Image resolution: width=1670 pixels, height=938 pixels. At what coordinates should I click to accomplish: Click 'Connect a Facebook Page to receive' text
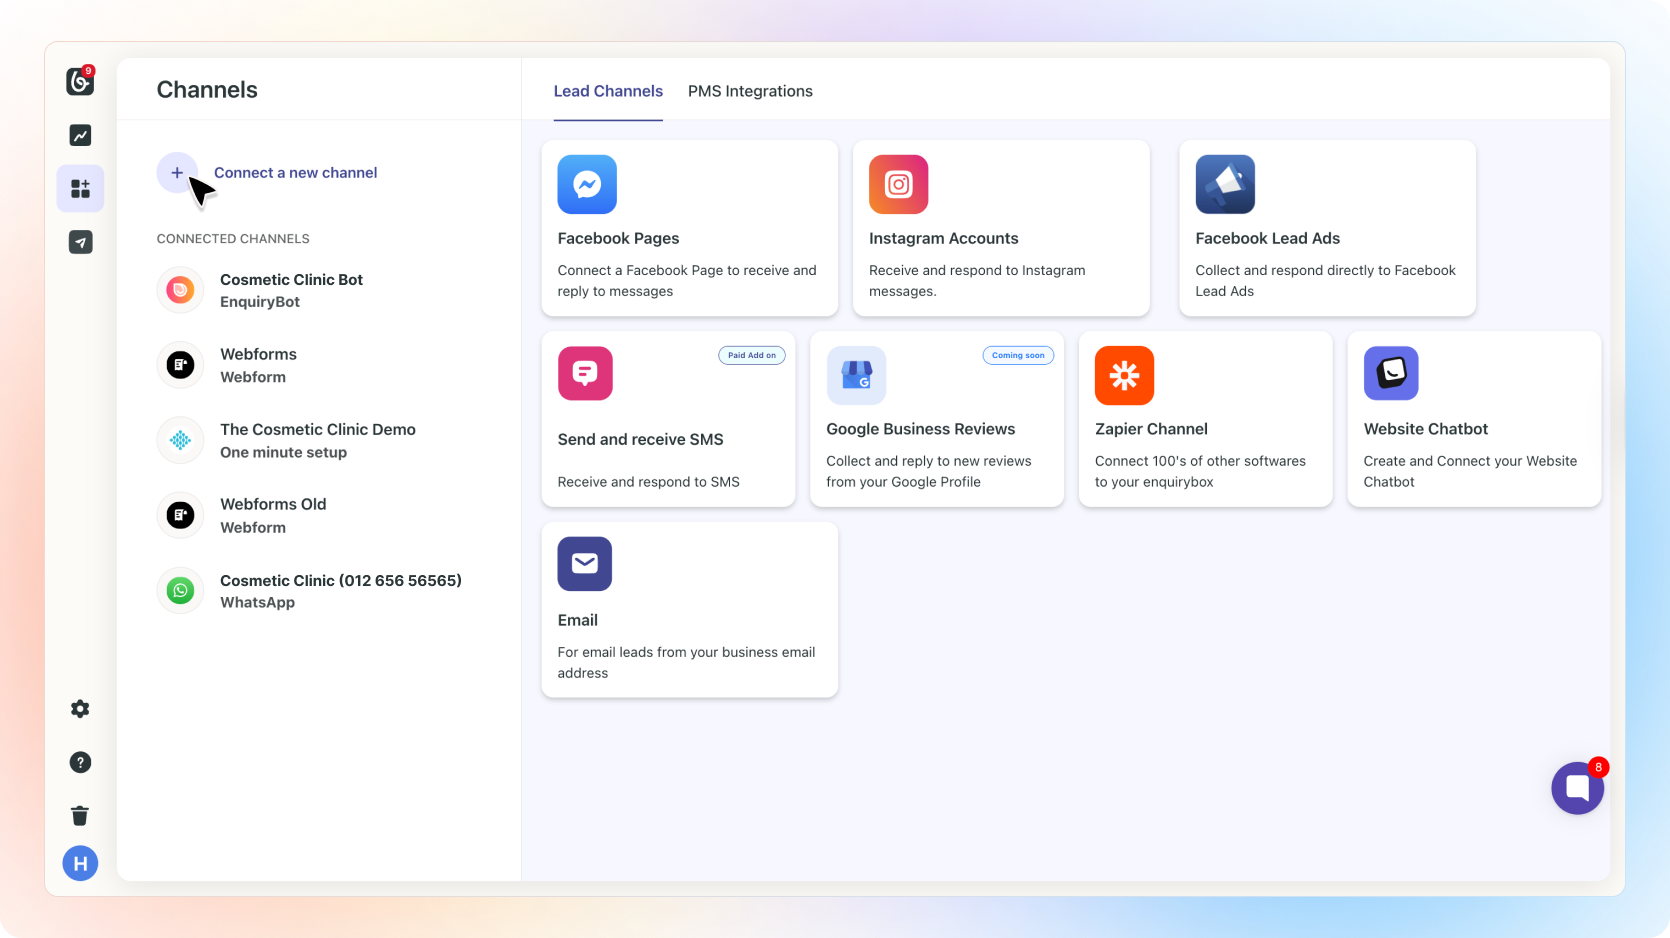(x=687, y=281)
